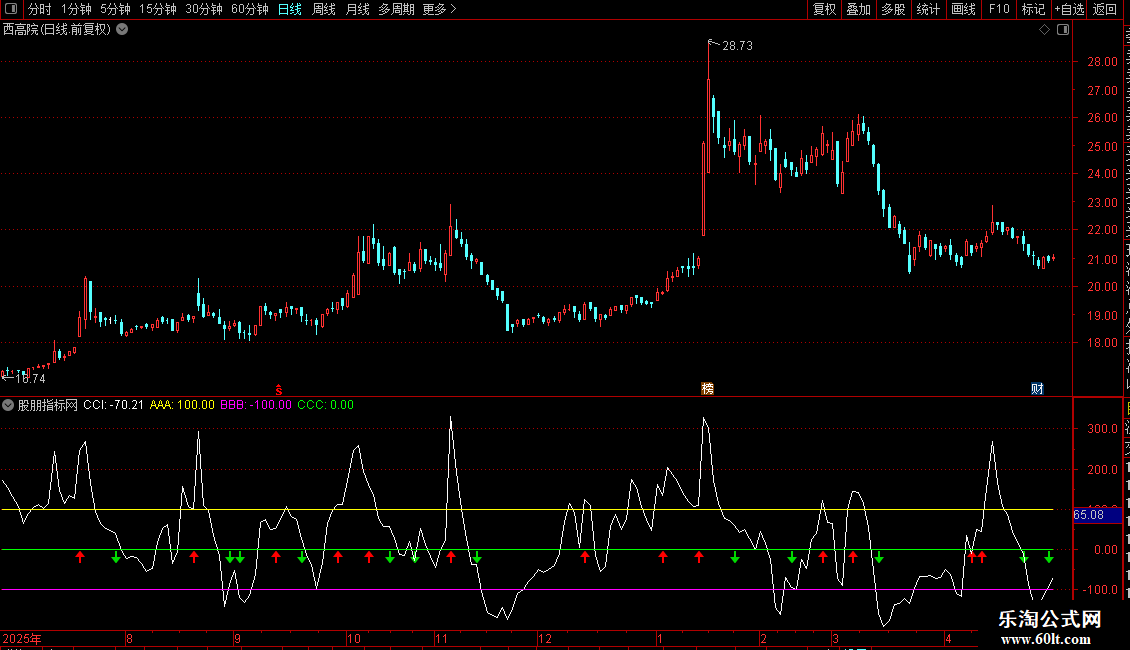1130x650 pixels.
Task: Open the 画线 drawing tools
Action: [963, 9]
